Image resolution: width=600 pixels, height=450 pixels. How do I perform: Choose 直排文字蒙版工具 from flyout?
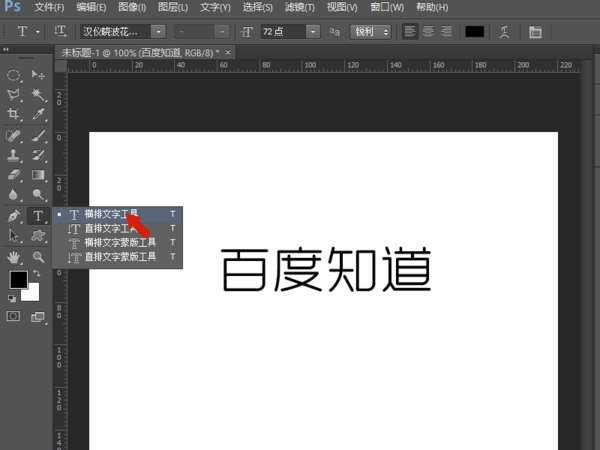point(117,257)
